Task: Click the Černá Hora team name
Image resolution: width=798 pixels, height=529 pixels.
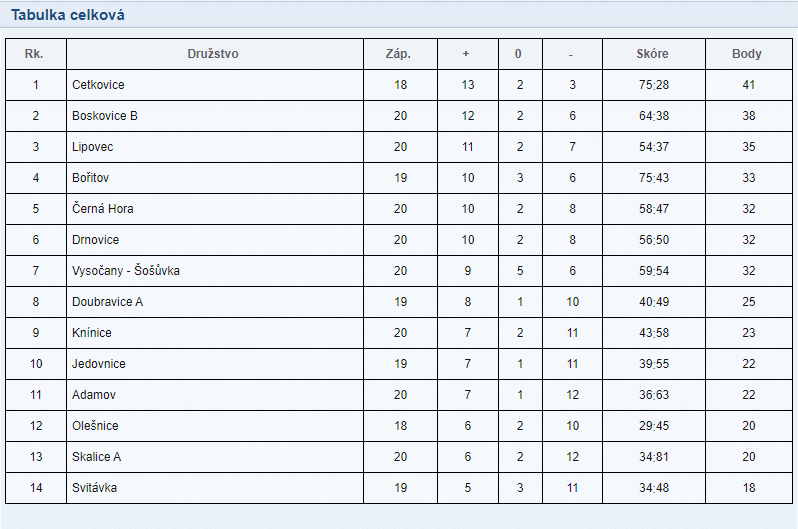Action: pyautogui.click(x=103, y=209)
